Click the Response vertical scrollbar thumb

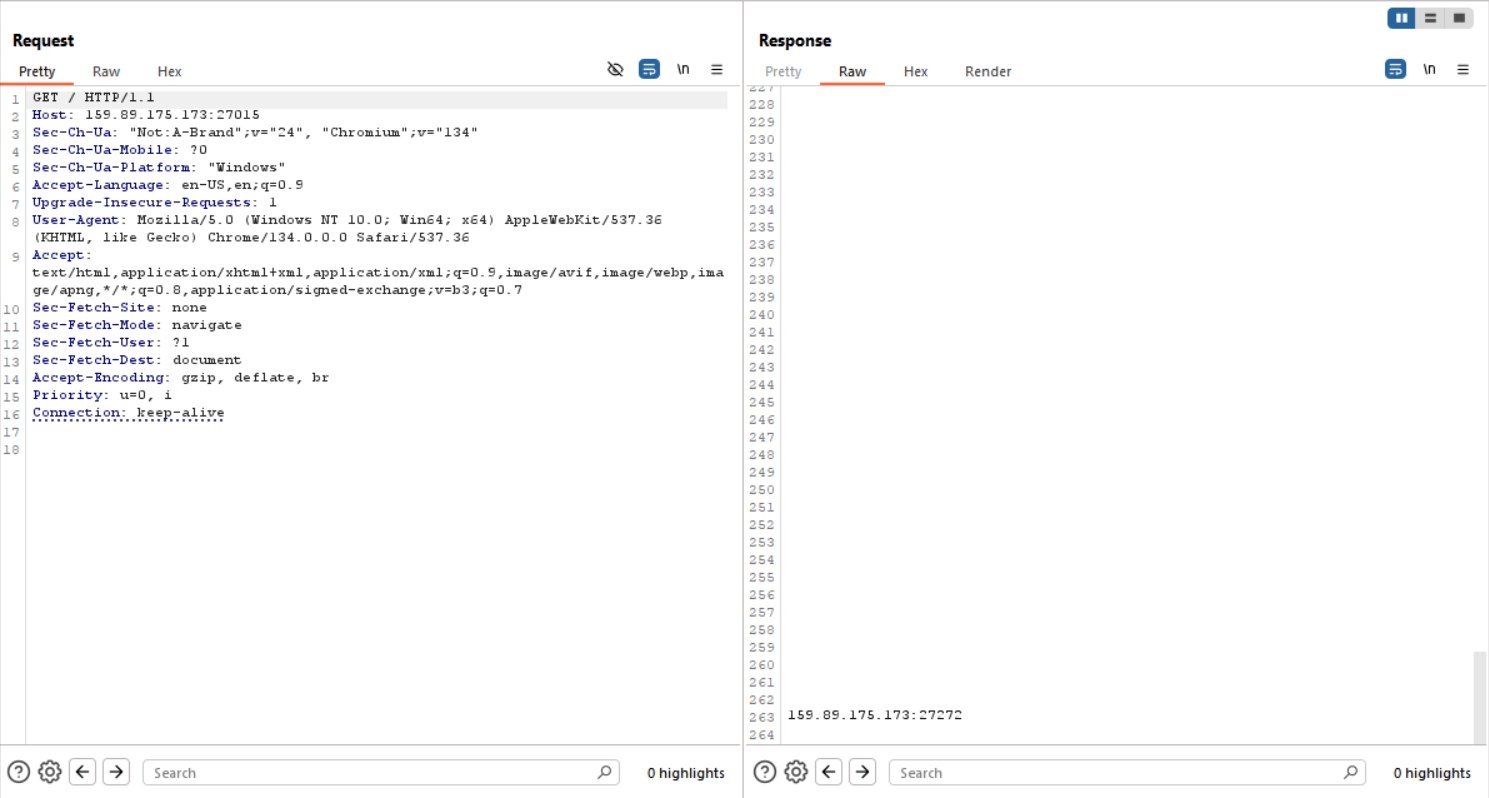pyautogui.click(x=1480, y=697)
